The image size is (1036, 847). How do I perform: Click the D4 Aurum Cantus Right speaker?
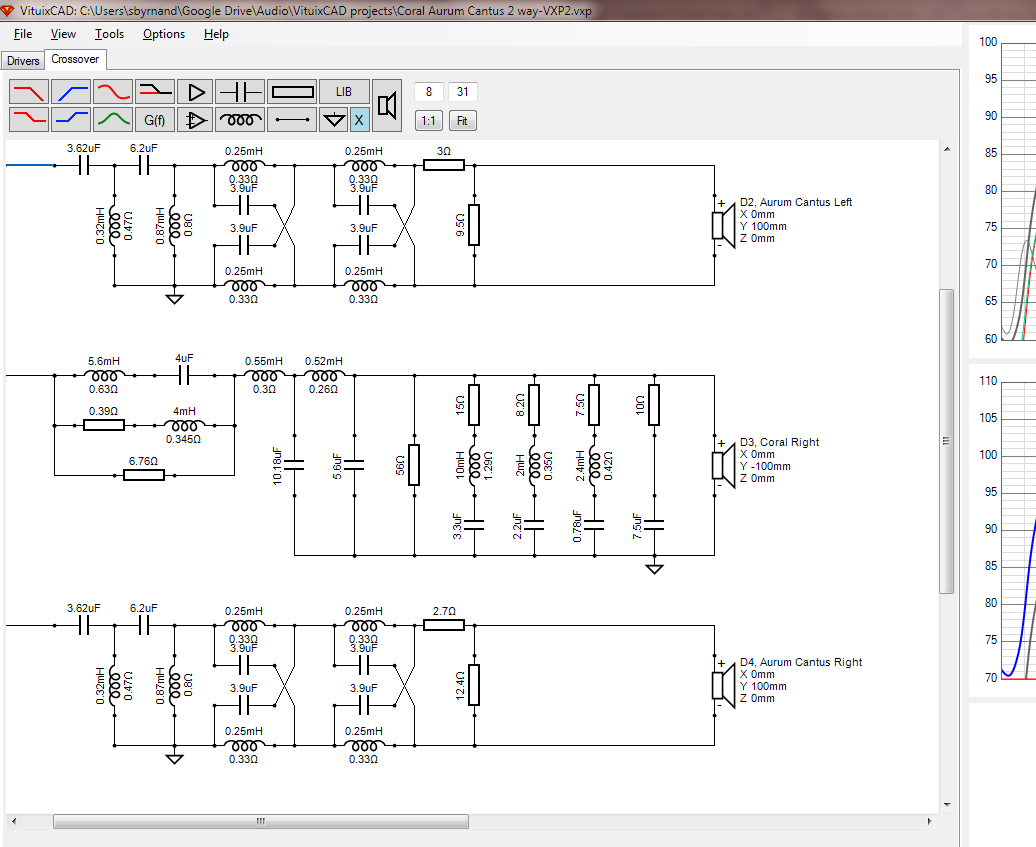724,685
